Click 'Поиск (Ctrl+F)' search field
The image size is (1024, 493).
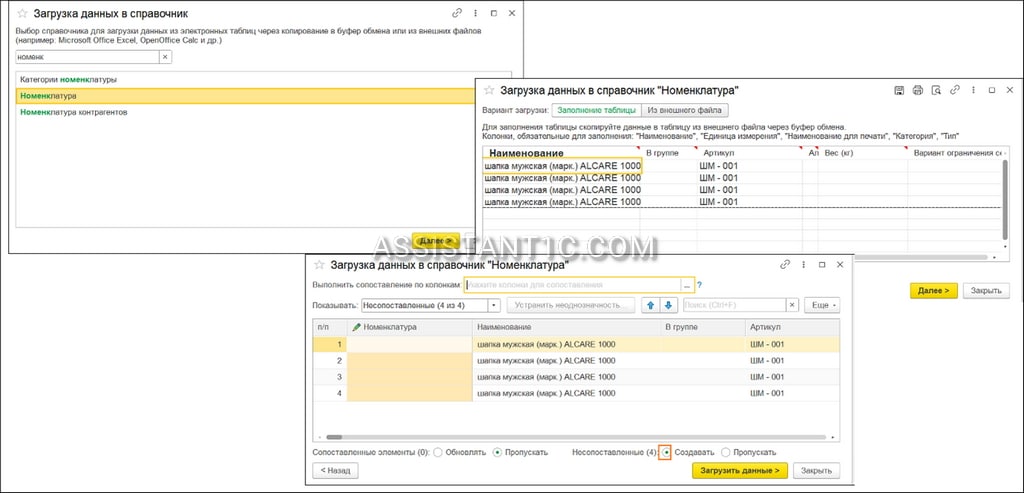(x=734, y=306)
